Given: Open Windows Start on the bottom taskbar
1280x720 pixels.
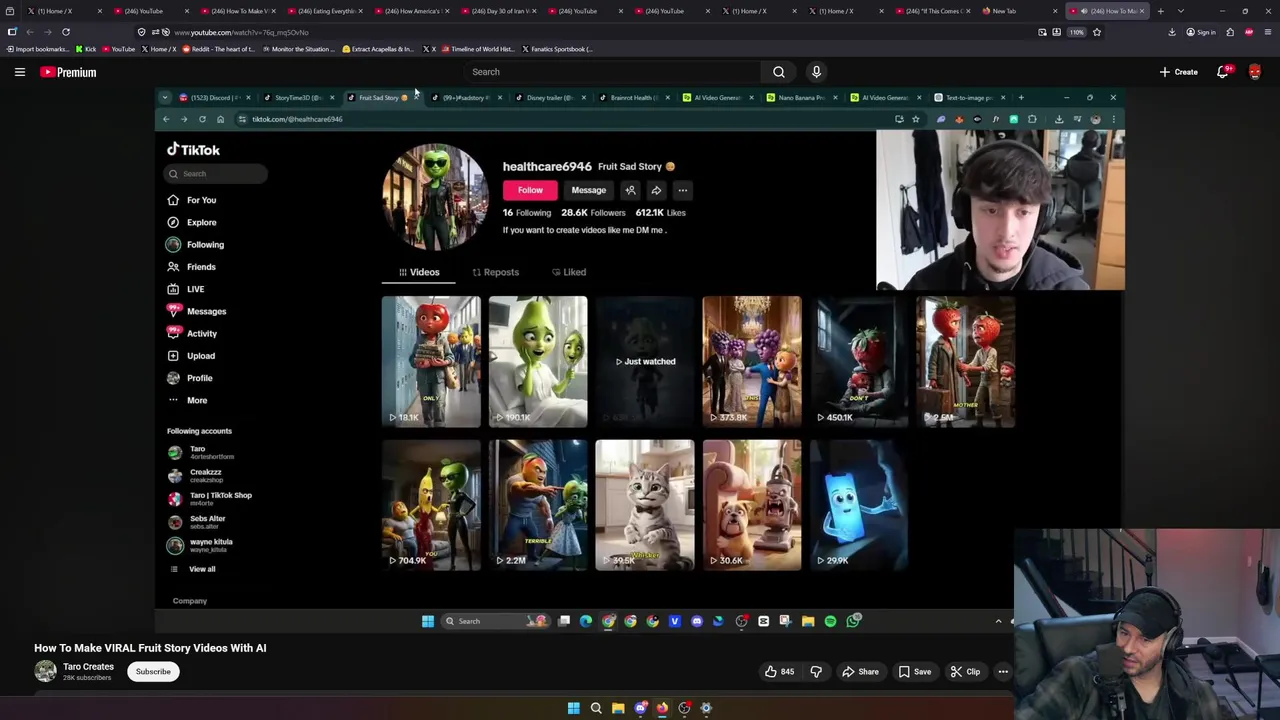Looking at the screenshot, I should [574, 708].
